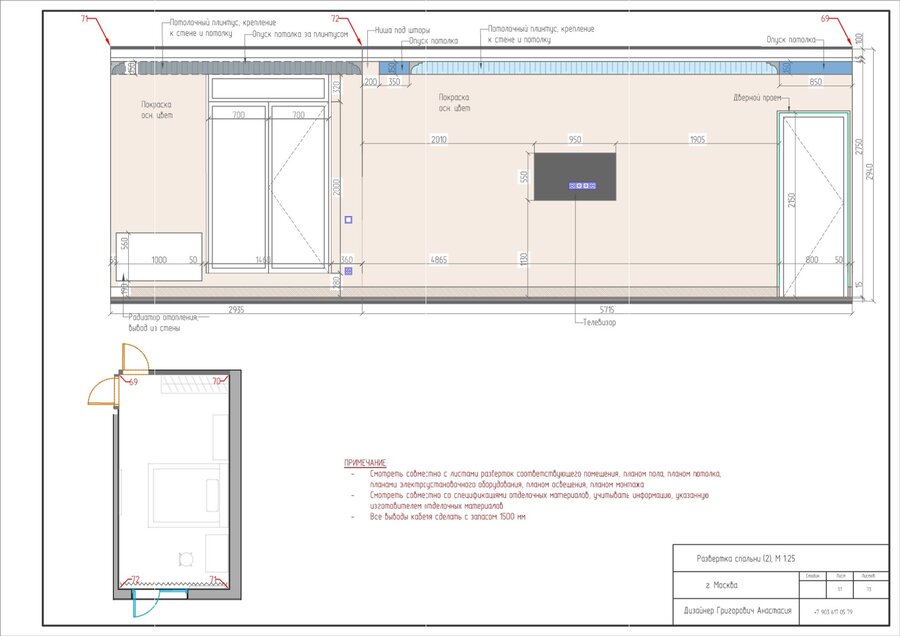900x636 pixels.
Task: Select the square switch symbol beside the window
Action: click(348, 220)
